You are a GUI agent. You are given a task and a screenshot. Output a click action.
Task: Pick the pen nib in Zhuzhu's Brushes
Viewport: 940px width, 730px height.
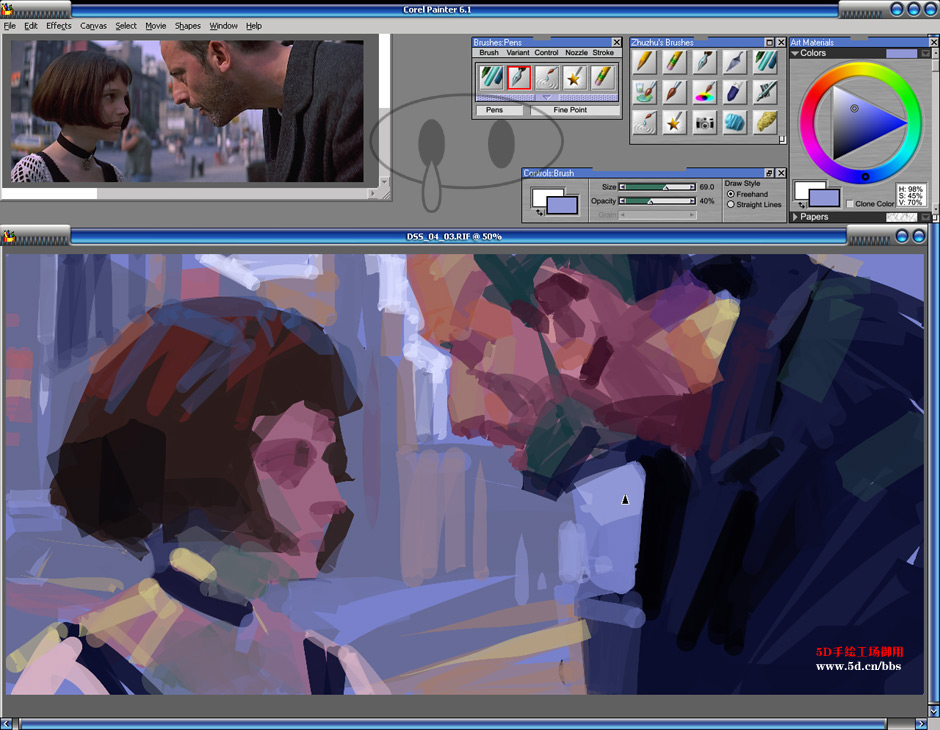pos(705,62)
